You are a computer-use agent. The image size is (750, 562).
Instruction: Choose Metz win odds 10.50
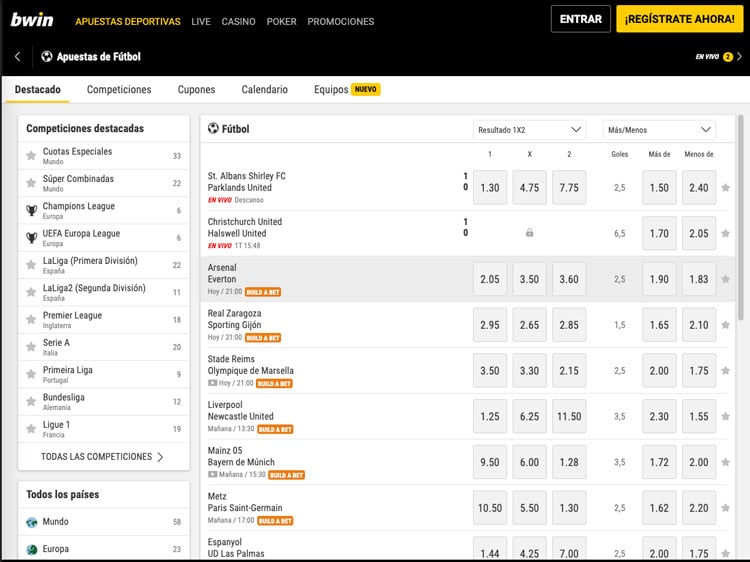coord(490,508)
